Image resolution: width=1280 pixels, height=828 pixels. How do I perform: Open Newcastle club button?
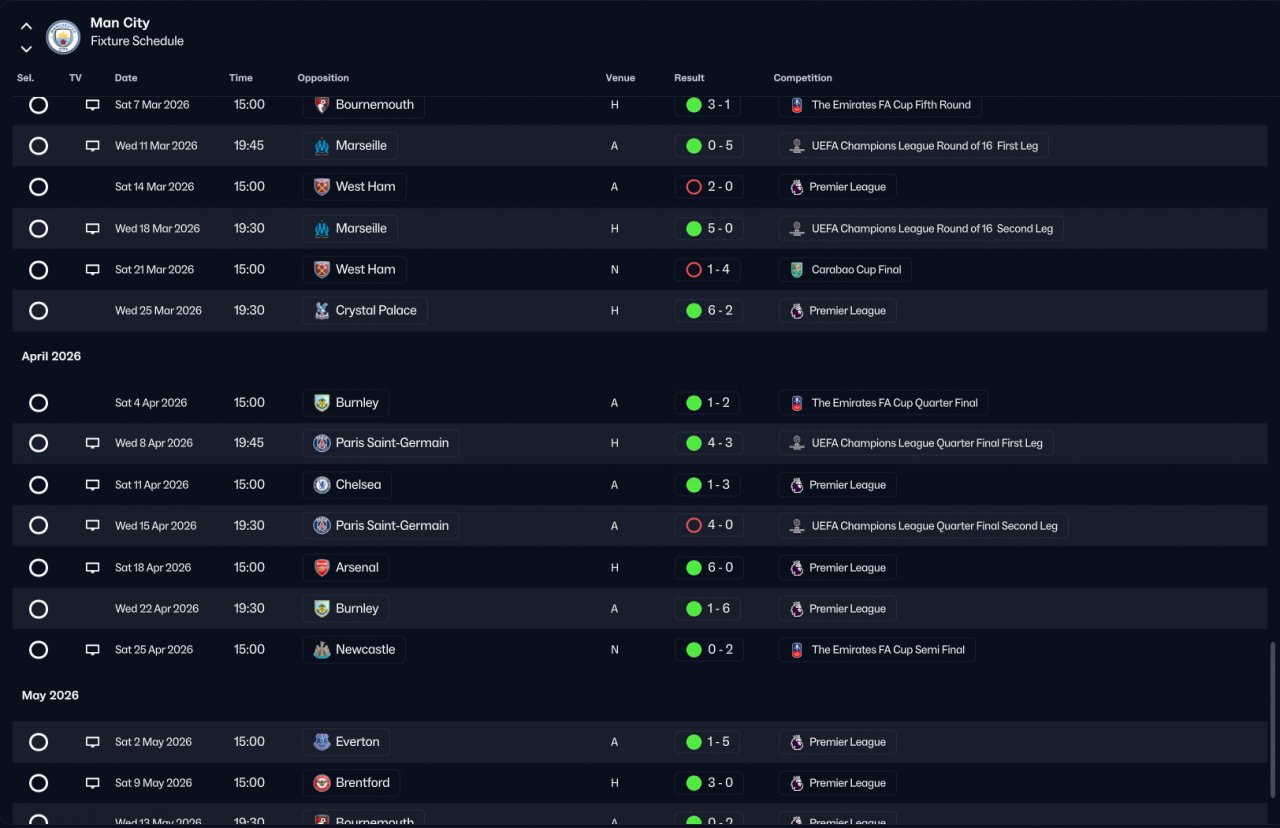click(354, 650)
